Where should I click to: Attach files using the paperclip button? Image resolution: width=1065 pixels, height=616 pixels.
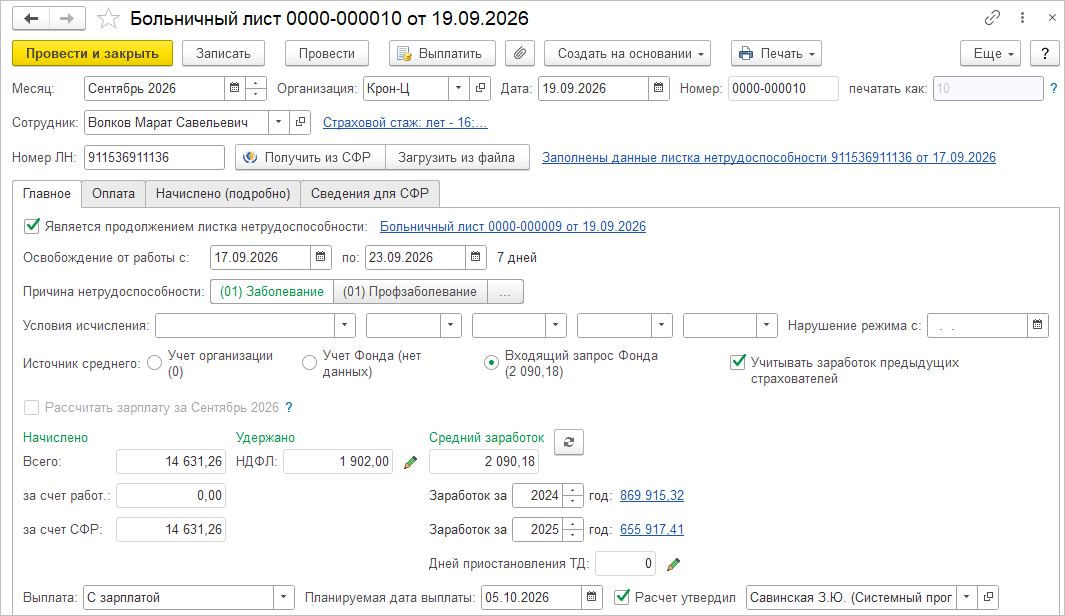click(x=520, y=53)
